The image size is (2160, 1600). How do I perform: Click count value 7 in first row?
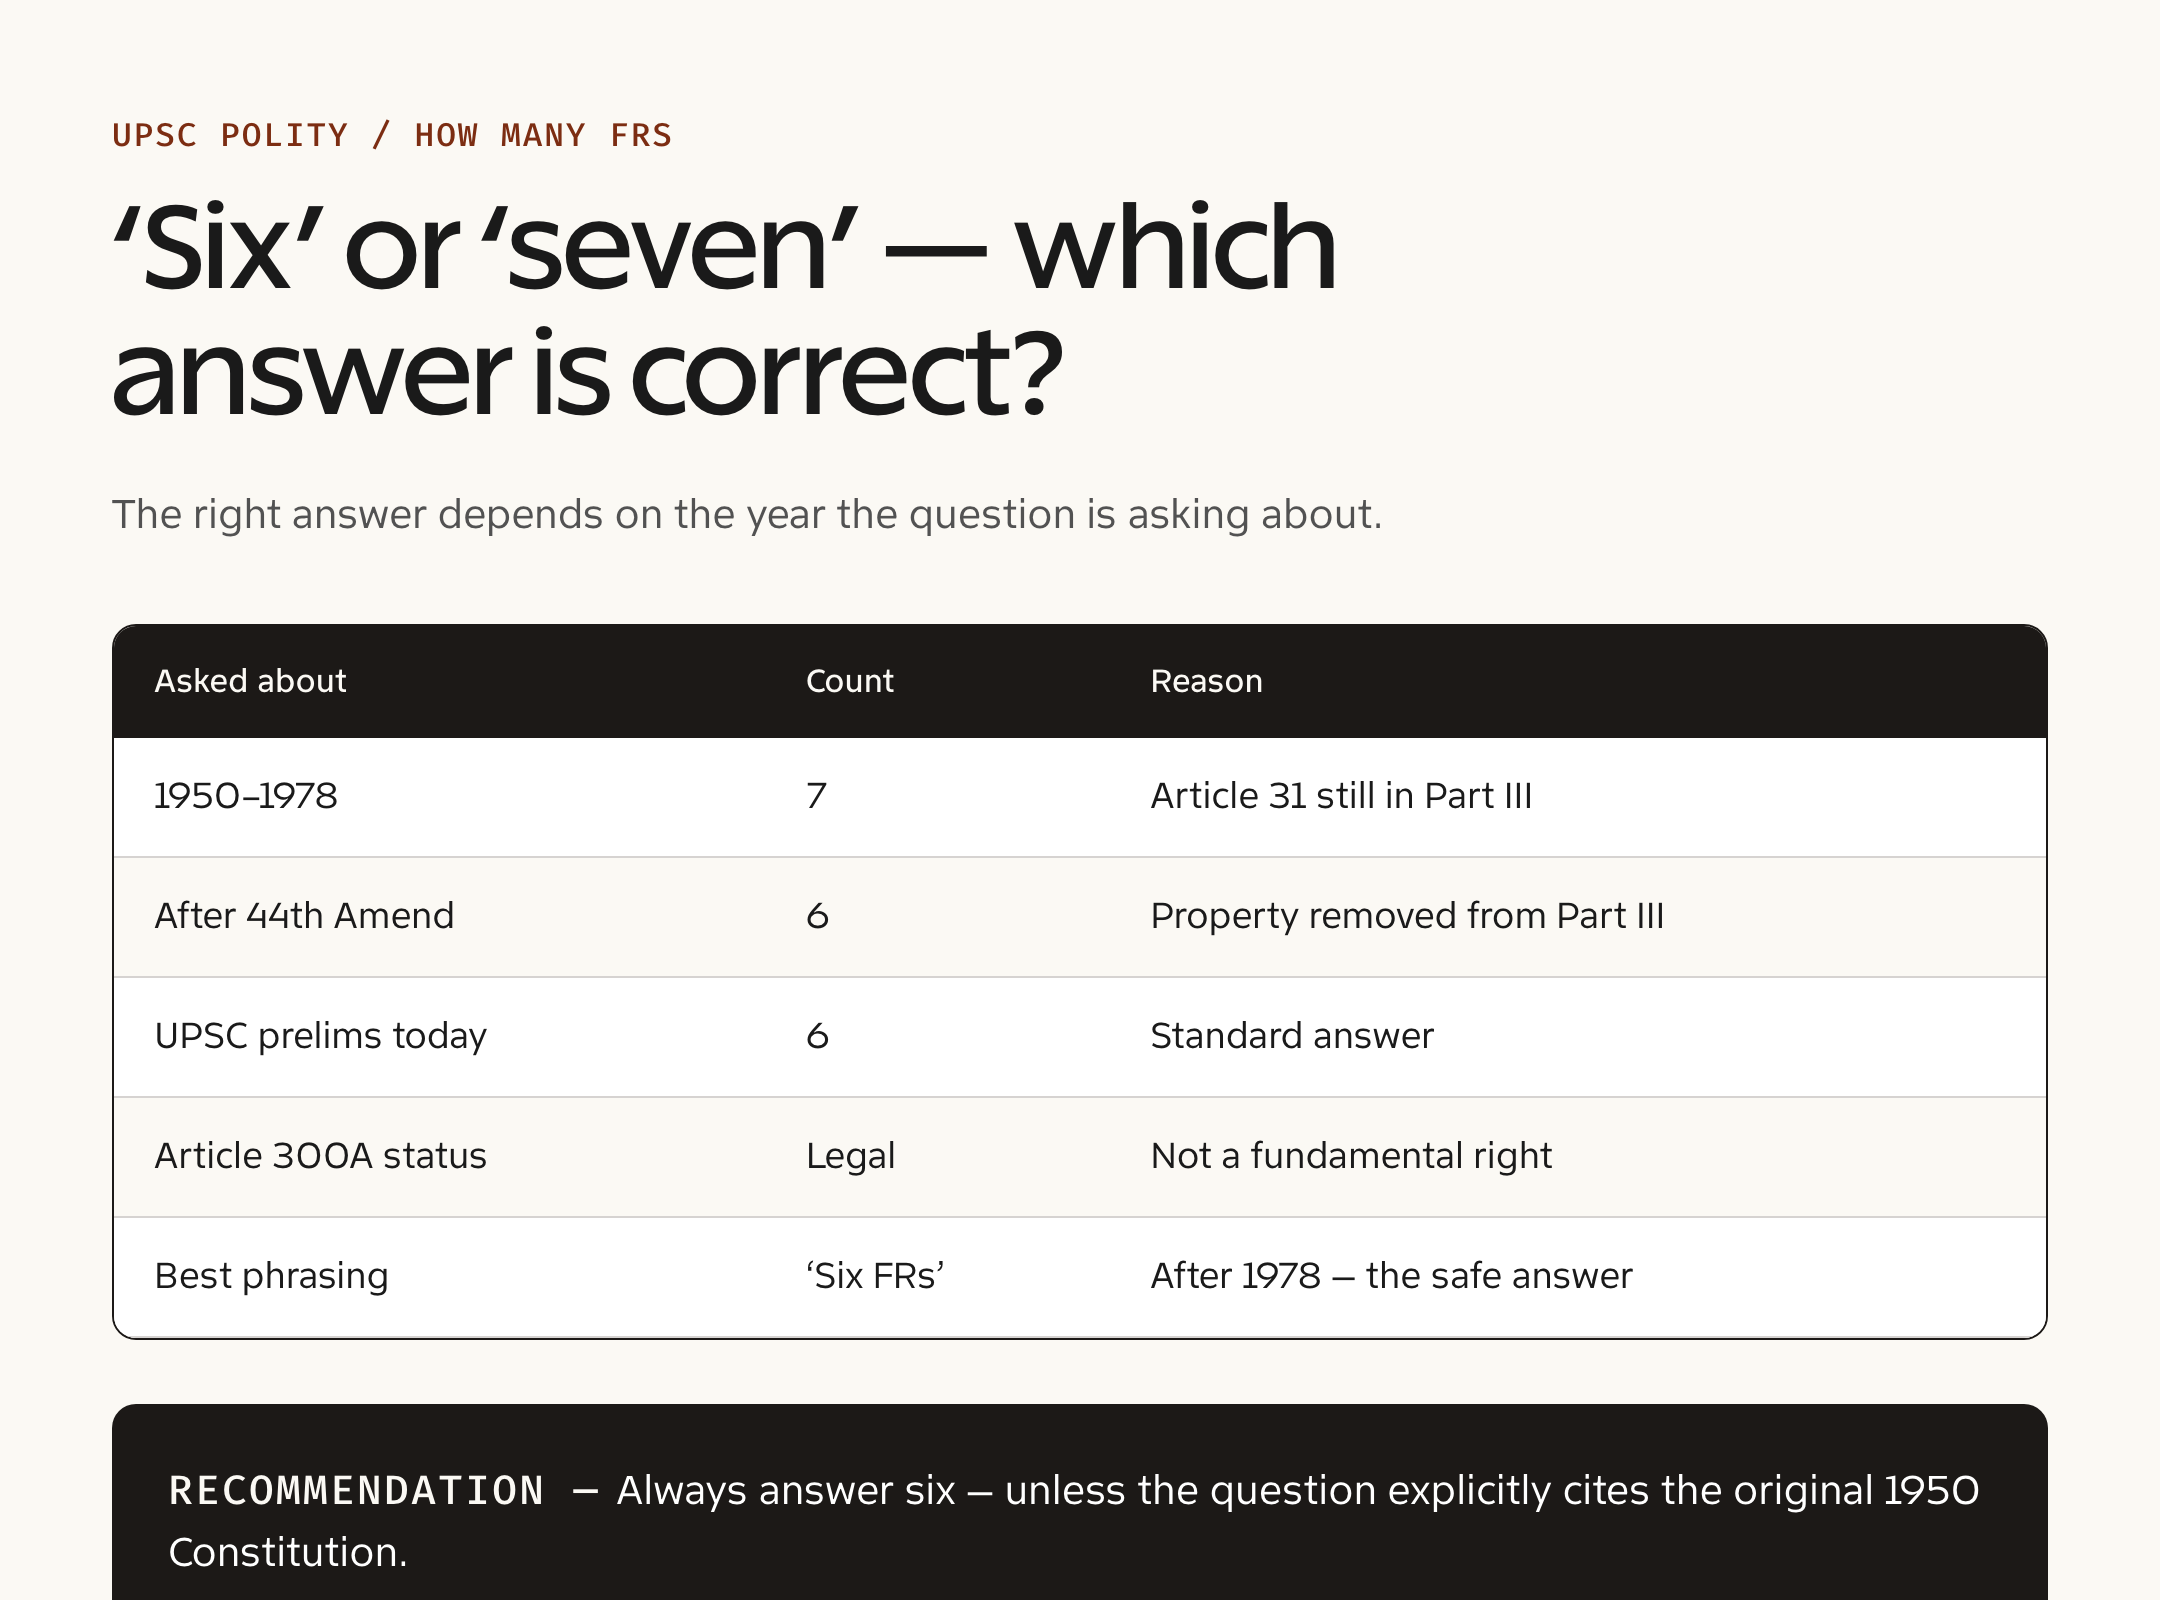coord(816,796)
